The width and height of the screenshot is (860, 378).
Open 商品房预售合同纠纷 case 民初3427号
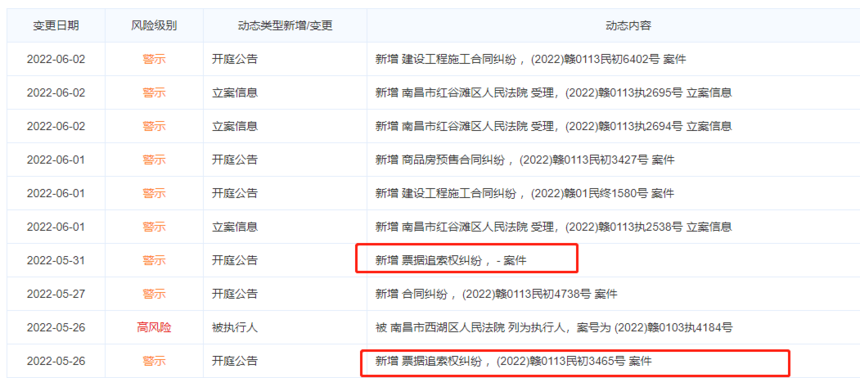525,160
